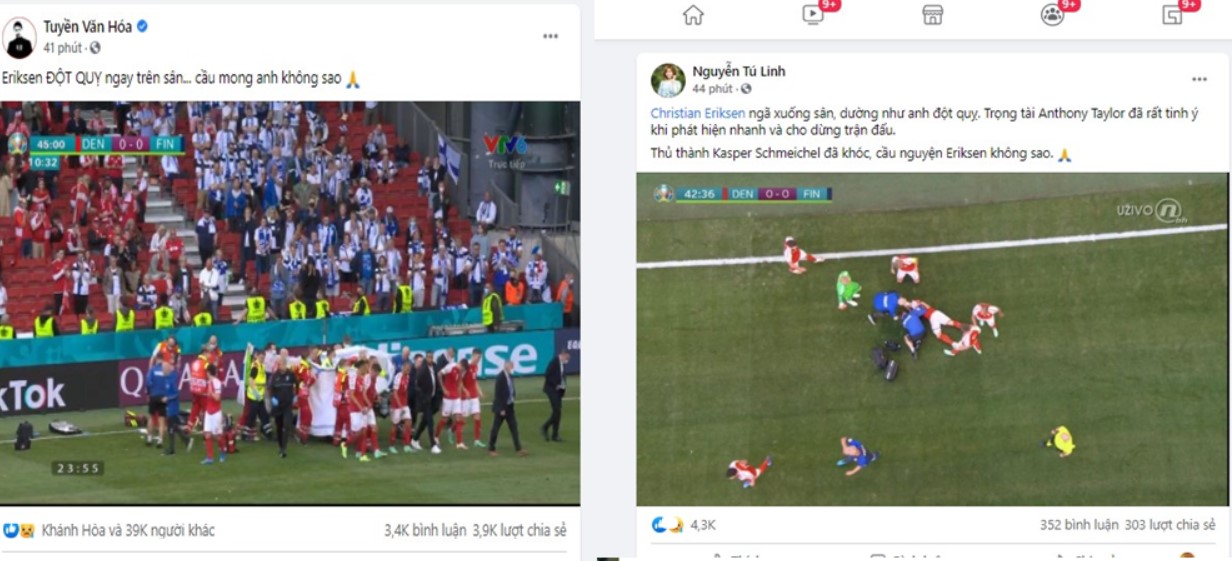Open Nguyễn Tú Linh profile avatar
The height and width of the screenshot is (561, 1232).
(668, 80)
